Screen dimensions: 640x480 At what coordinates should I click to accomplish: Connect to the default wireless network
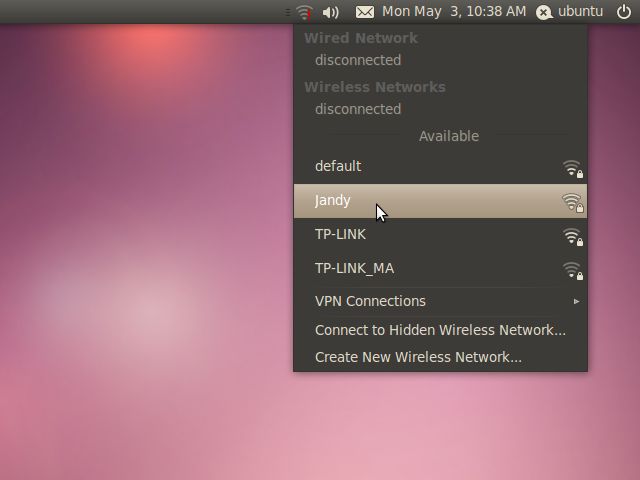pyautogui.click(x=440, y=167)
